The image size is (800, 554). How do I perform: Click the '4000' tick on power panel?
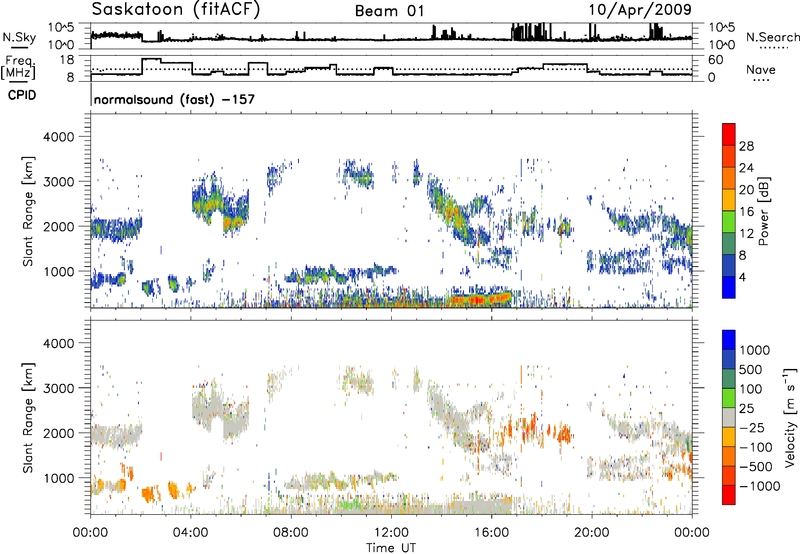tap(58, 137)
